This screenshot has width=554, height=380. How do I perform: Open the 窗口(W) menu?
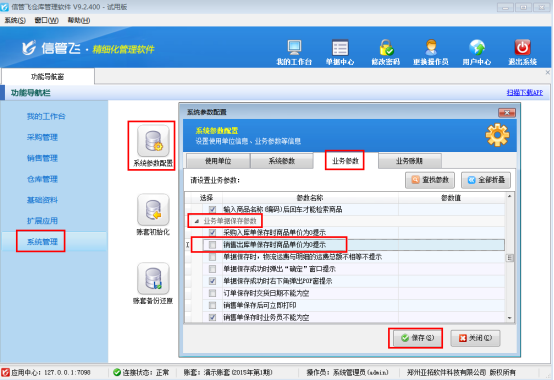click(x=46, y=20)
